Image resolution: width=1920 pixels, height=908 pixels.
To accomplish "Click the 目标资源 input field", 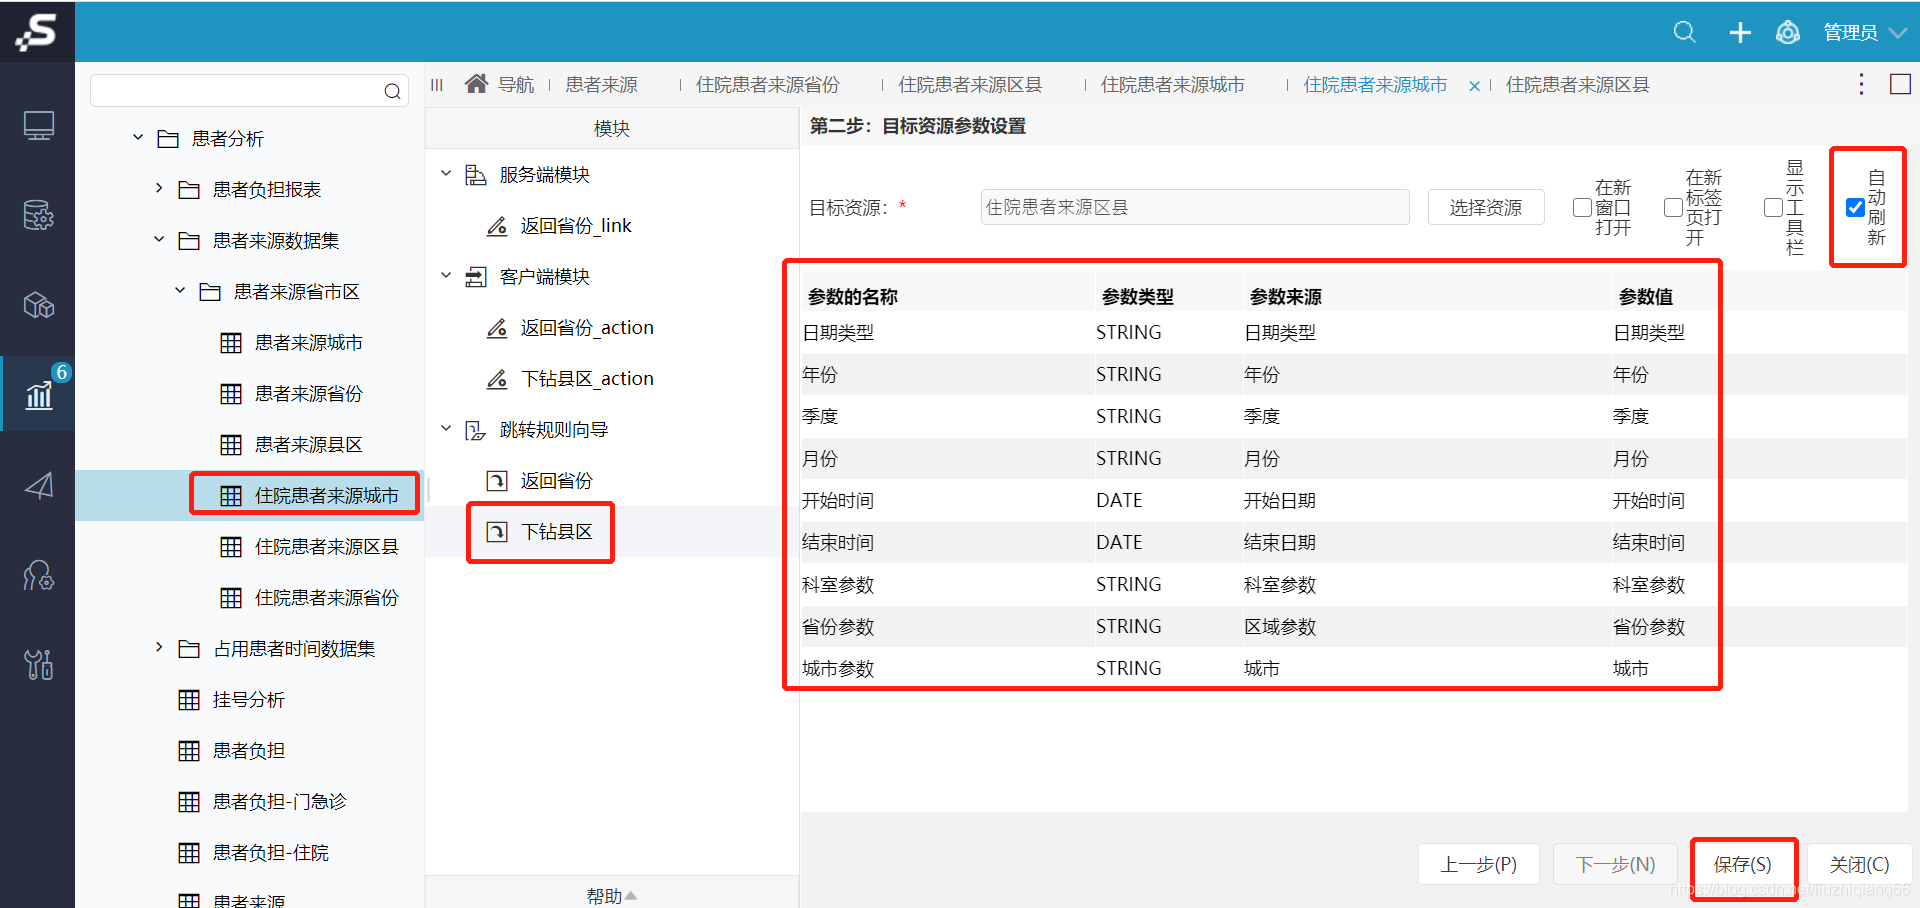I will point(1195,207).
